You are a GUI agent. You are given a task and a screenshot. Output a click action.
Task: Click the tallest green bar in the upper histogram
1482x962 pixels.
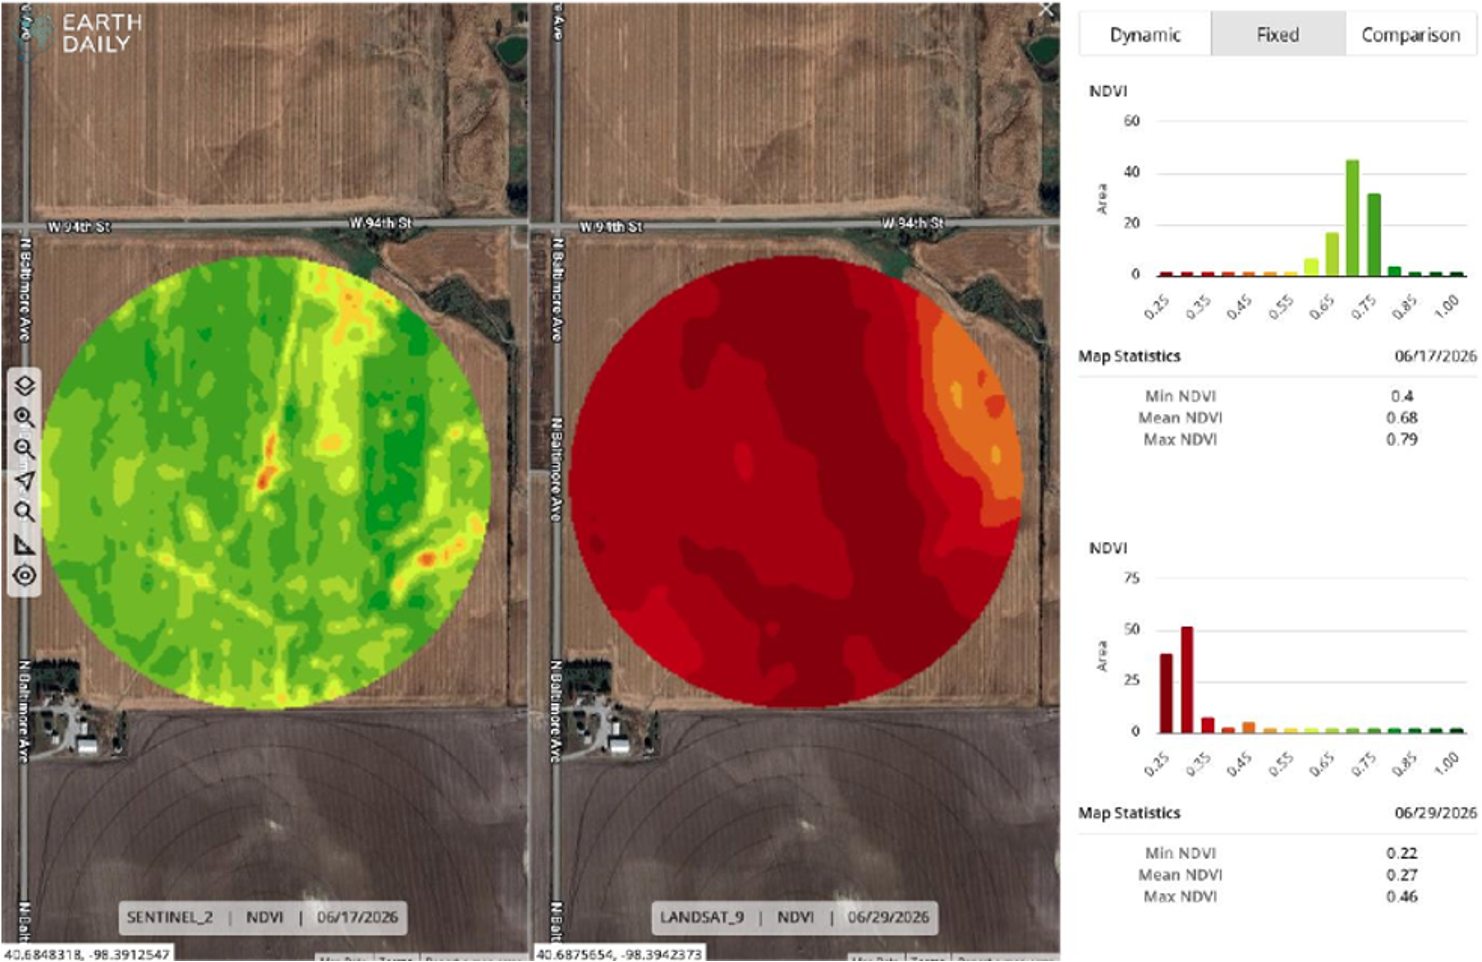coord(1352,217)
